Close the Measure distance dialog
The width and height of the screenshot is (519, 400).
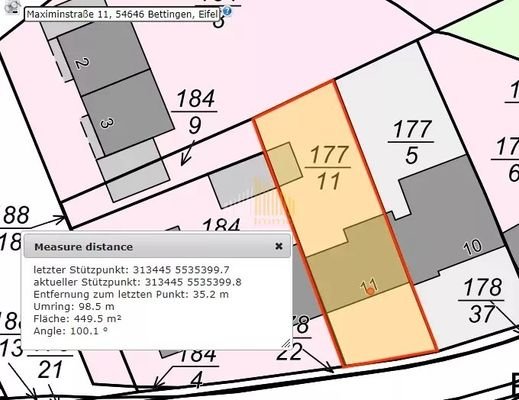click(x=279, y=246)
